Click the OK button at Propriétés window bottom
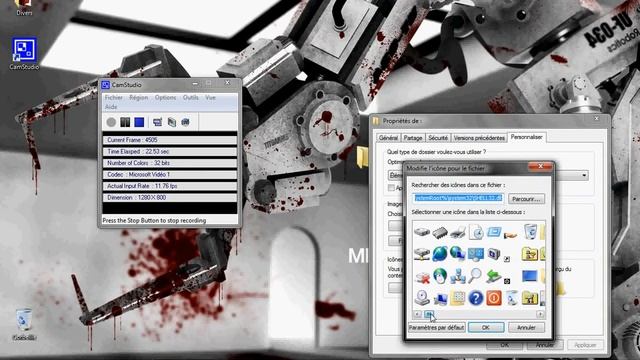640x360 pixels. pos(504,345)
